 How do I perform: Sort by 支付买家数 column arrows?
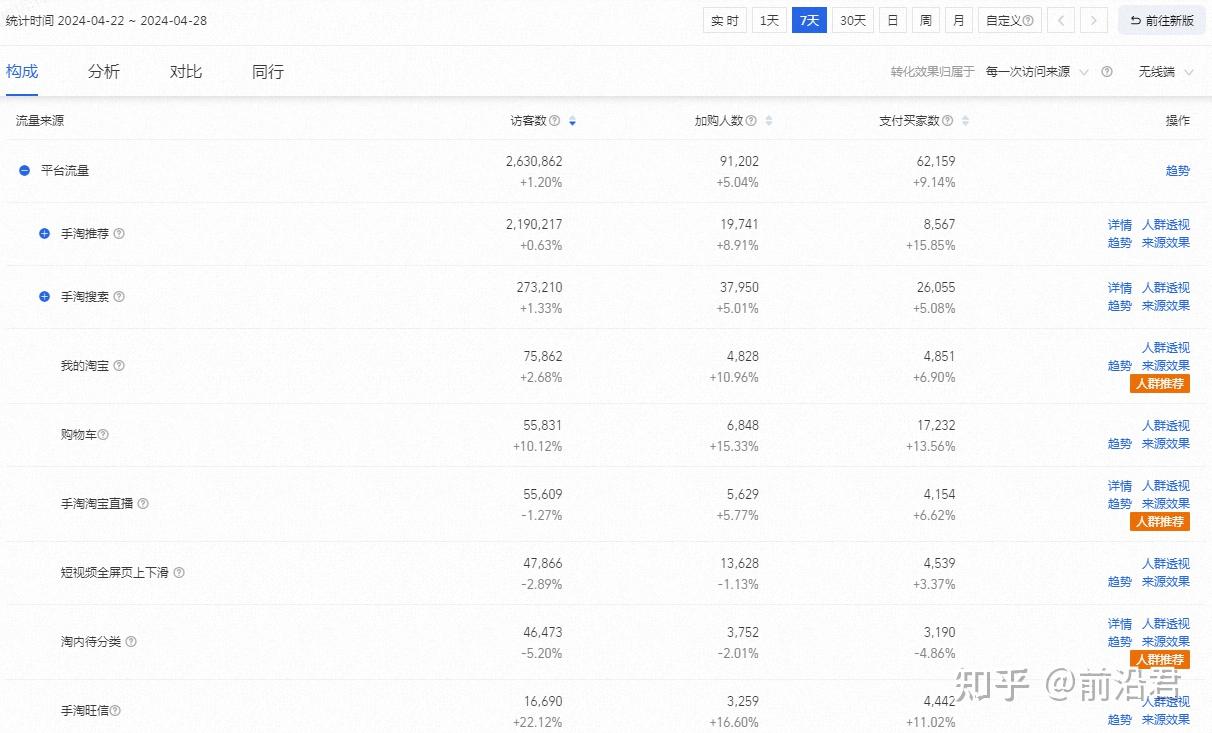[x=965, y=121]
